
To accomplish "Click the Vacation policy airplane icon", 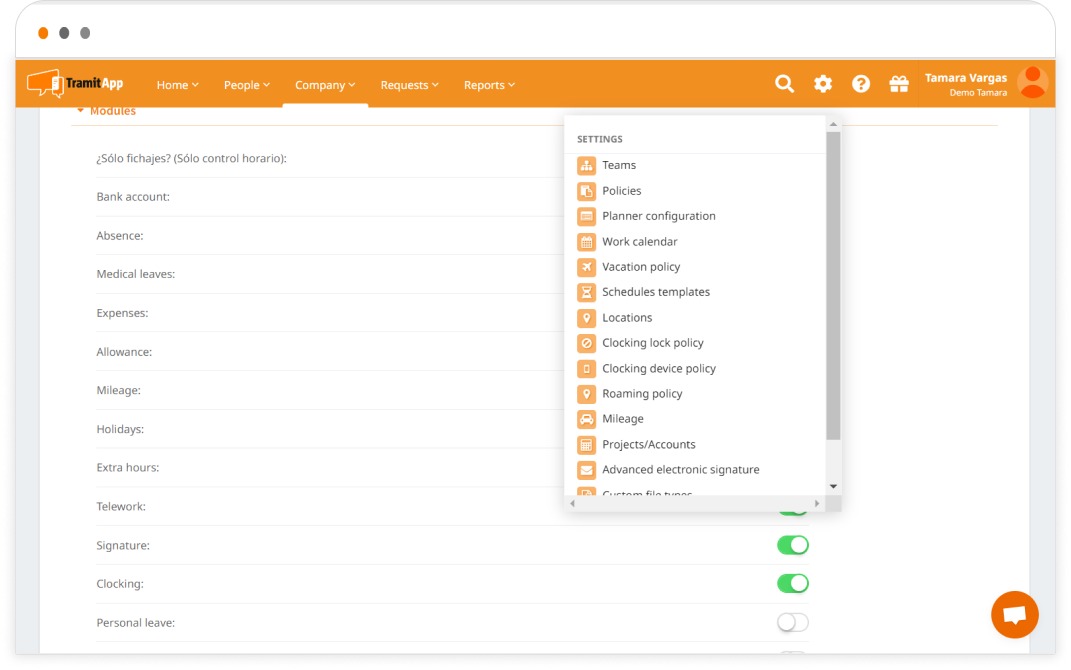I will (x=586, y=267).
